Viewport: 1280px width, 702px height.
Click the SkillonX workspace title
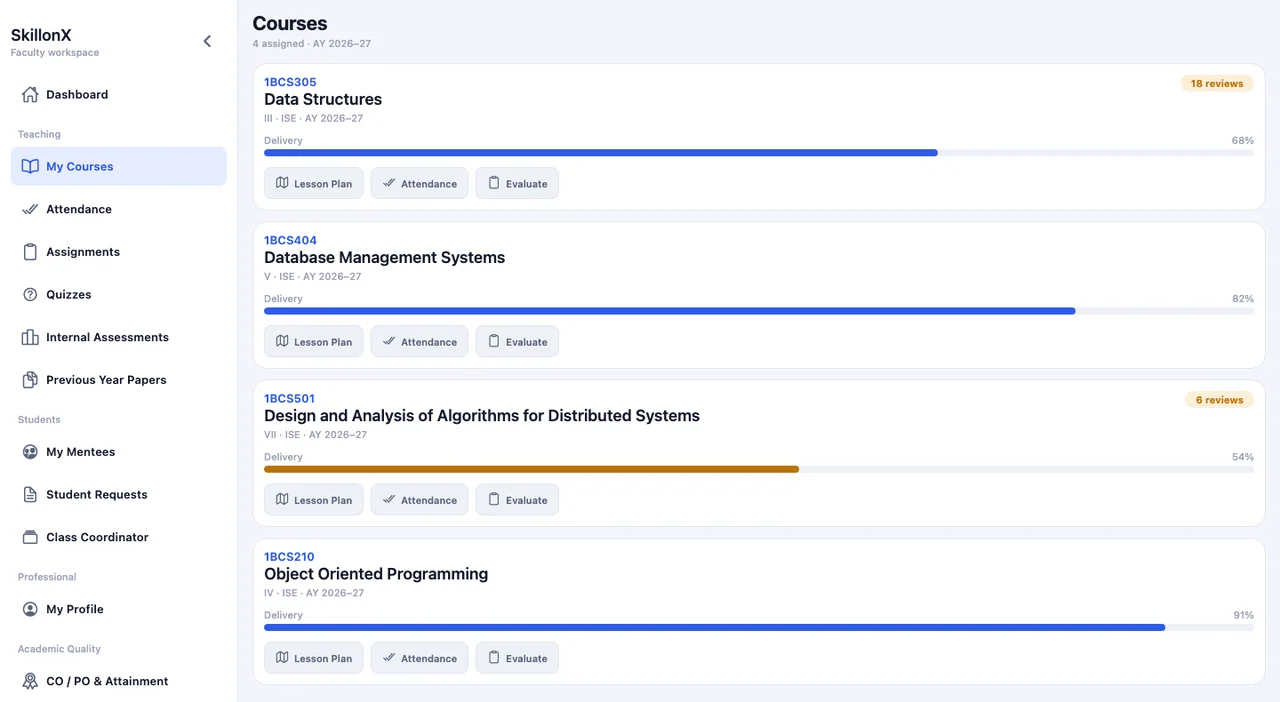pyautogui.click(x=41, y=35)
